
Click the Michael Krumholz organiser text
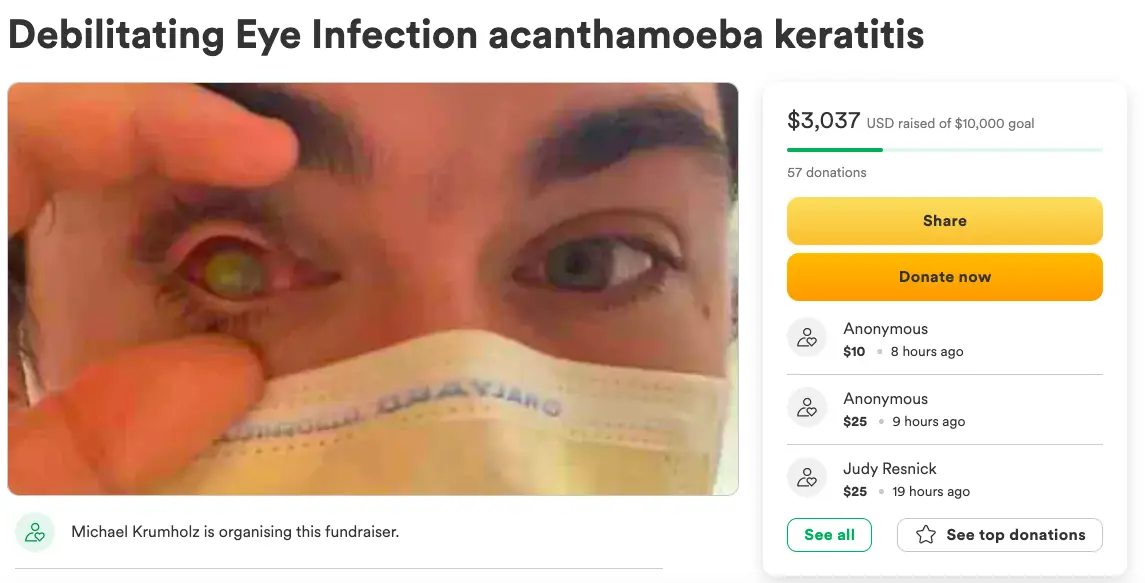pos(235,532)
